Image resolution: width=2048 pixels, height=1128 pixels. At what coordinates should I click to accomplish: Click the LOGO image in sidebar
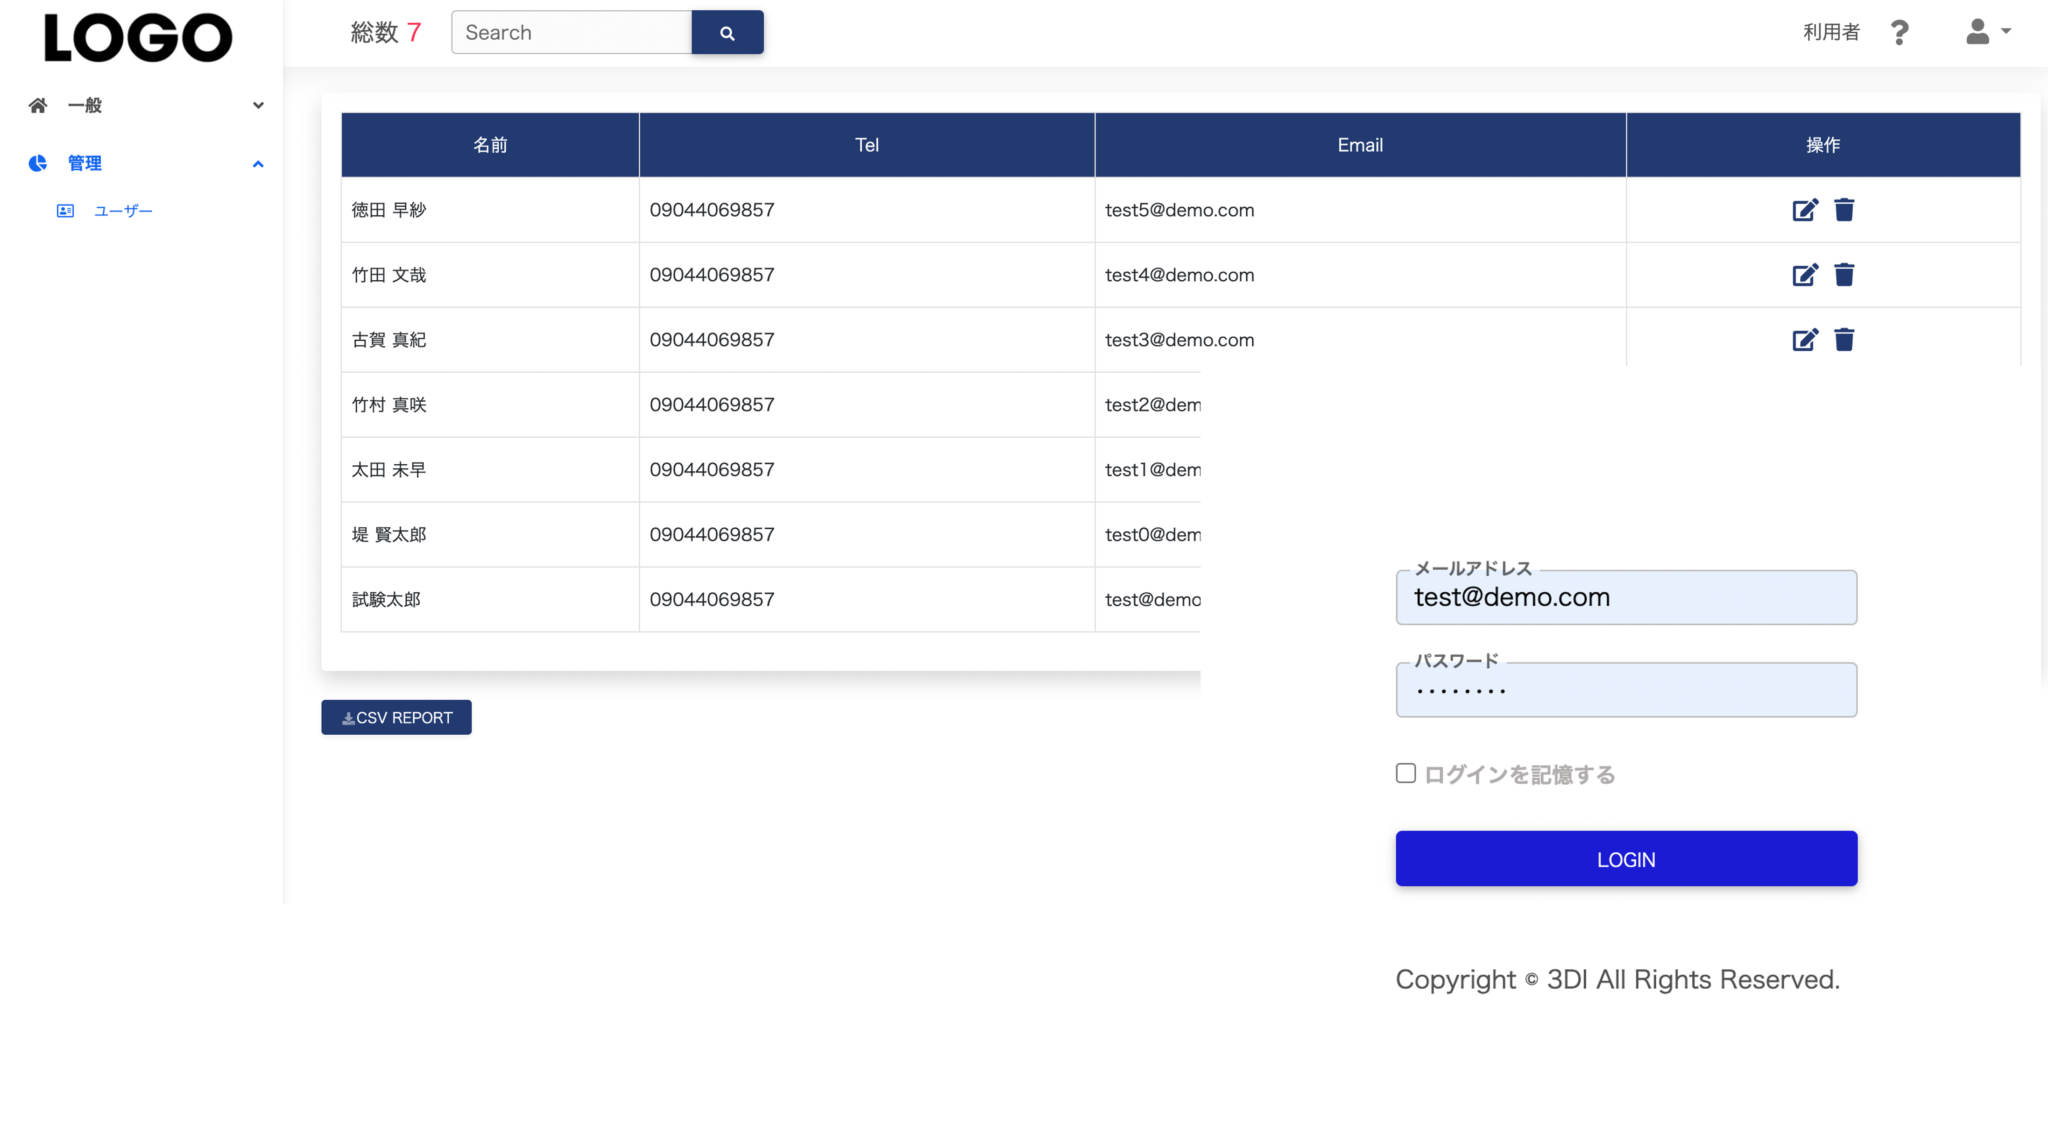pos(138,38)
